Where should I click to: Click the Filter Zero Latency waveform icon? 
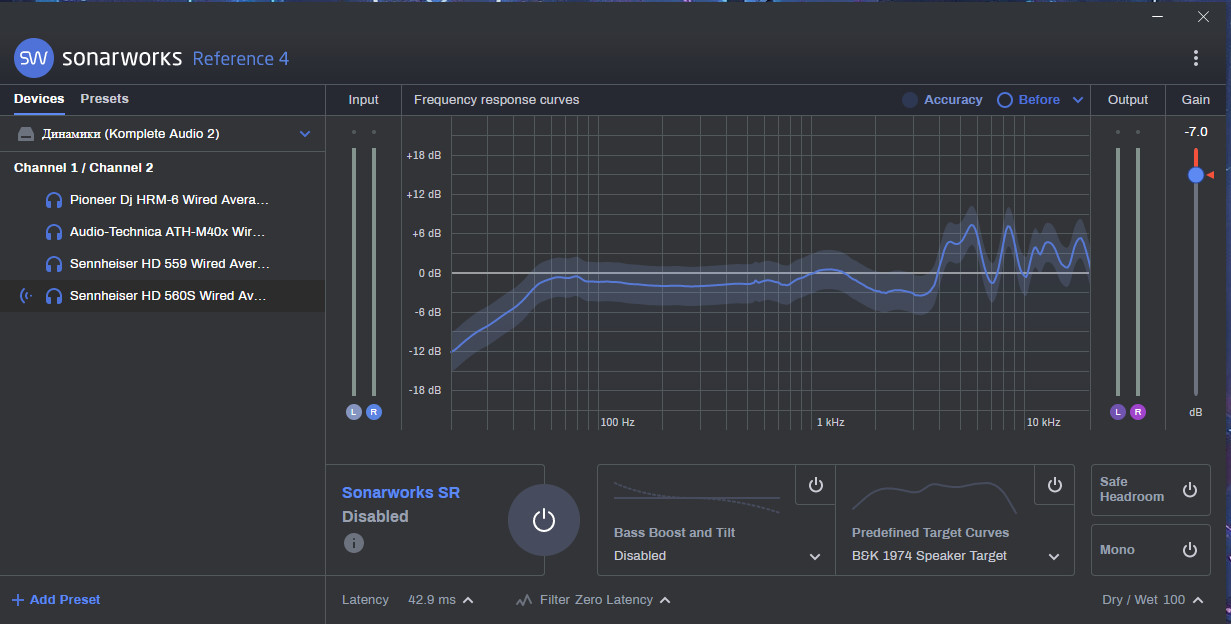(x=524, y=600)
